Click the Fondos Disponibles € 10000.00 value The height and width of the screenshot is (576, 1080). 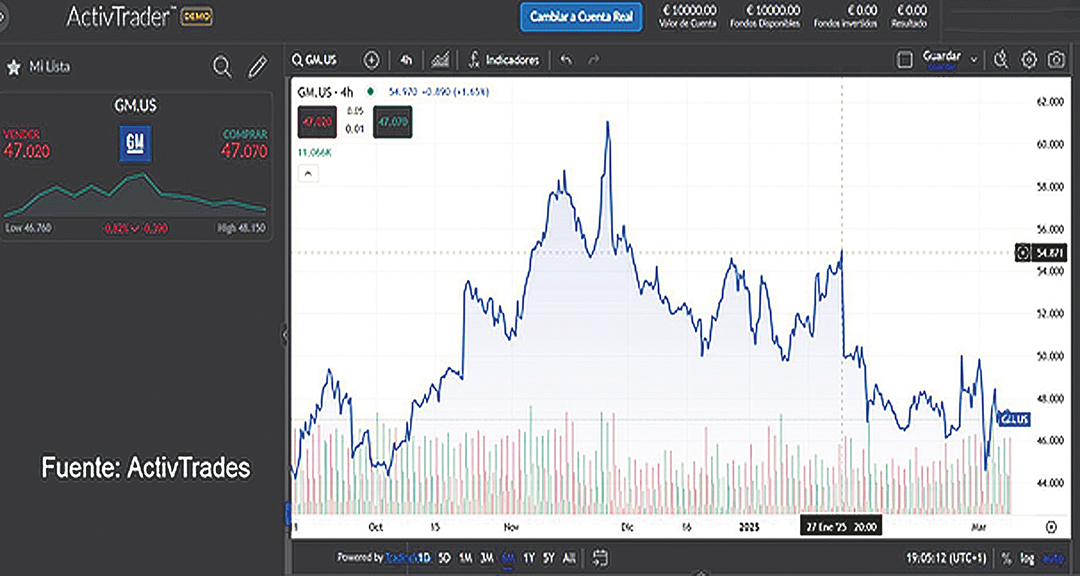click(x=773, y=10)
